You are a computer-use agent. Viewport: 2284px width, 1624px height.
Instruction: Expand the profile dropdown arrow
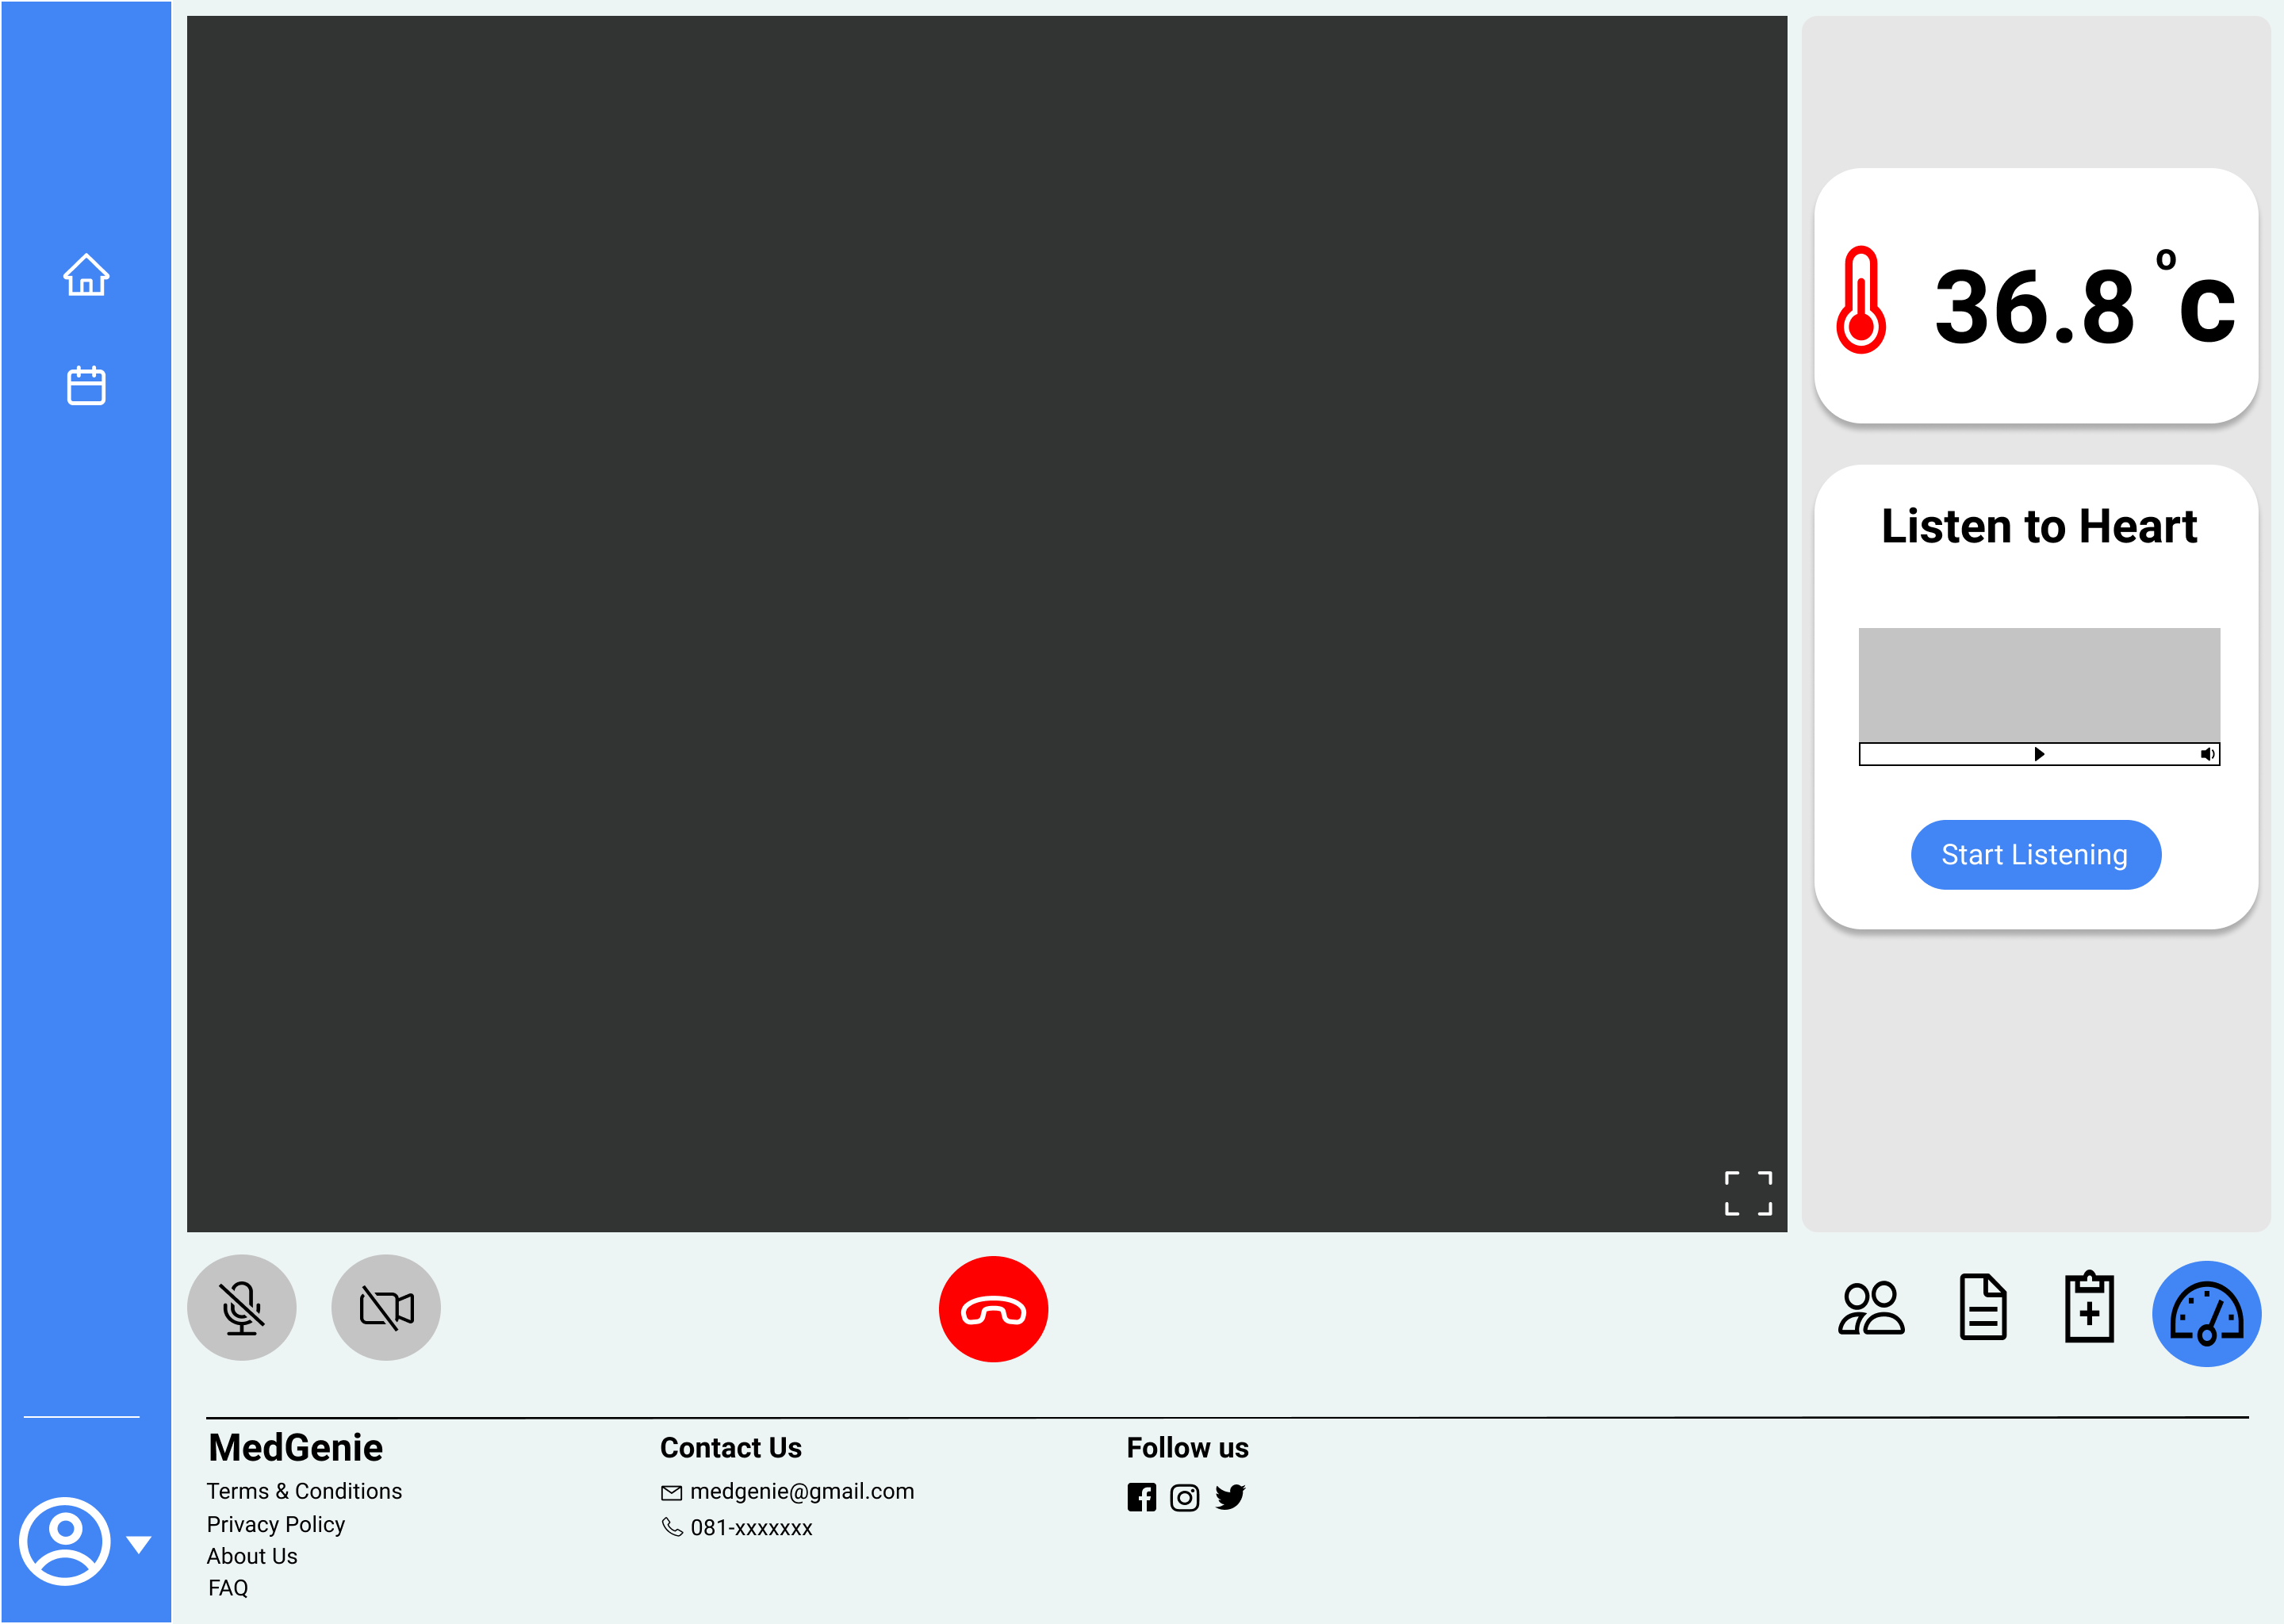[139, 1544]
